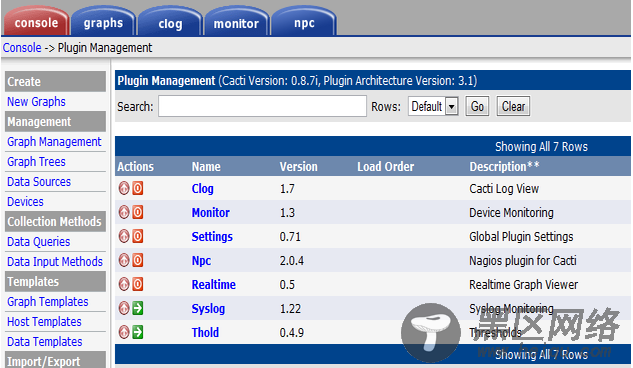The image size is (633, 368).
Task: Open the Clog plugin name link
Action: coord(203,188)
